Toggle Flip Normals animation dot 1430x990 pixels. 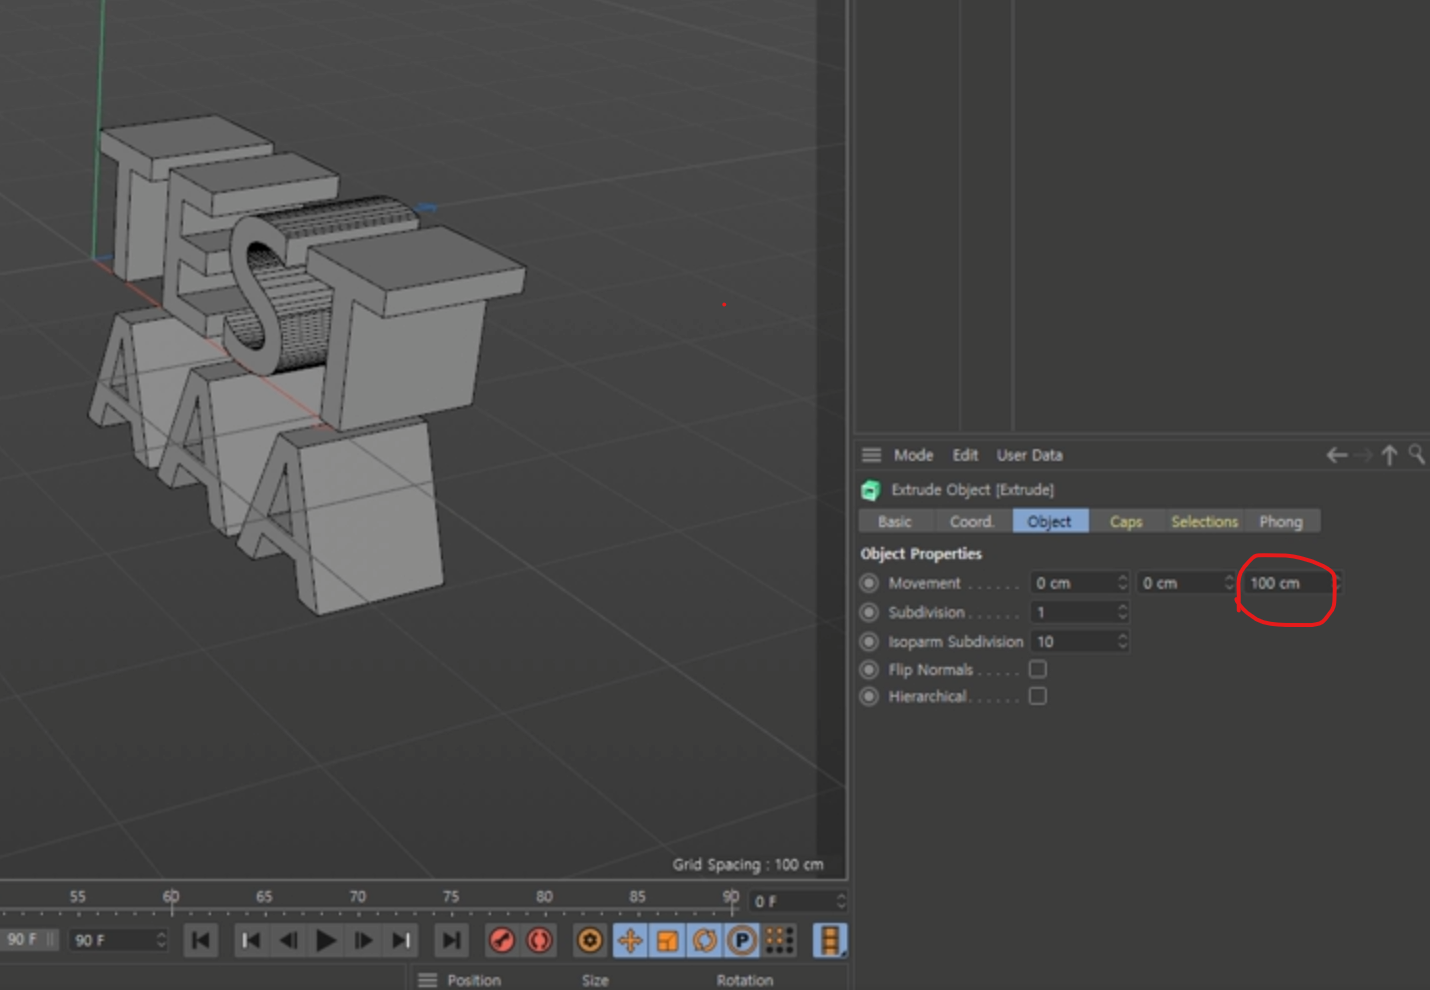(x=869, y=669)
